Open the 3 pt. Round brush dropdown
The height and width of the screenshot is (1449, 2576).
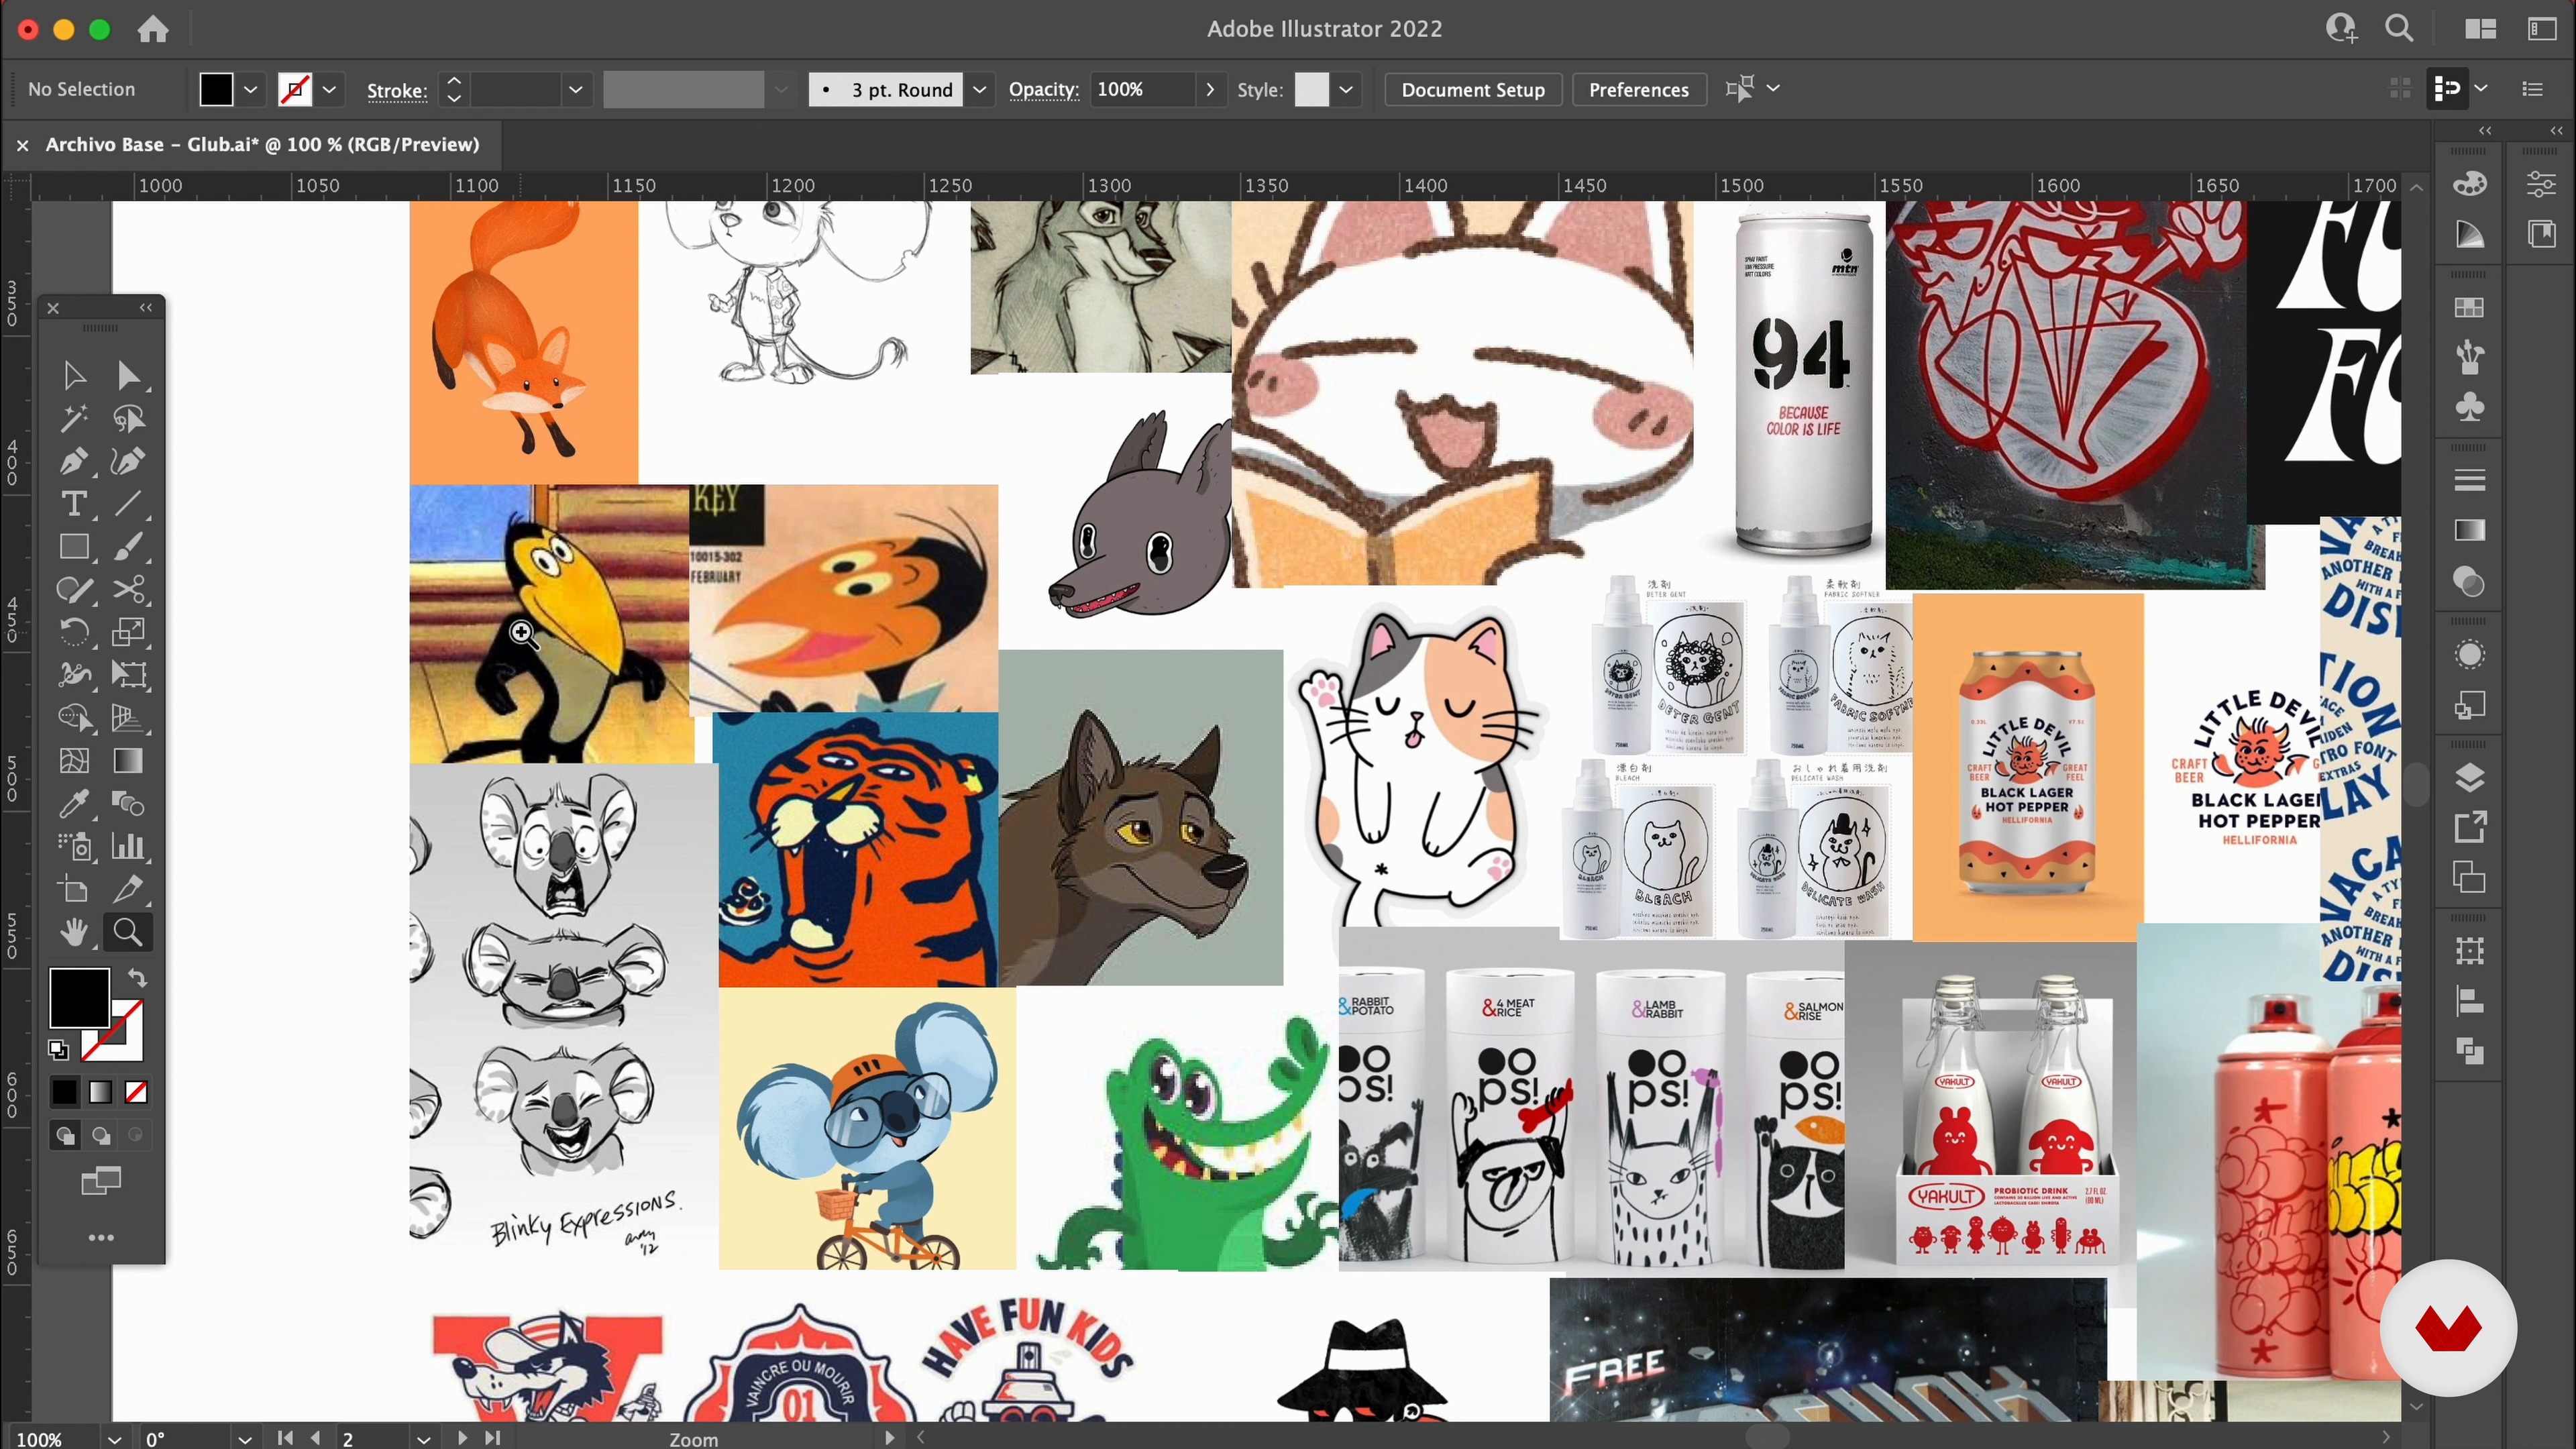[x=979, y=89]
